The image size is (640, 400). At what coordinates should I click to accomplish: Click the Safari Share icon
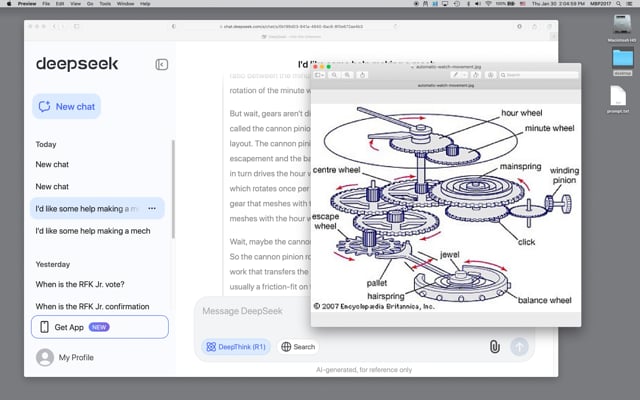tap(534, 27)
